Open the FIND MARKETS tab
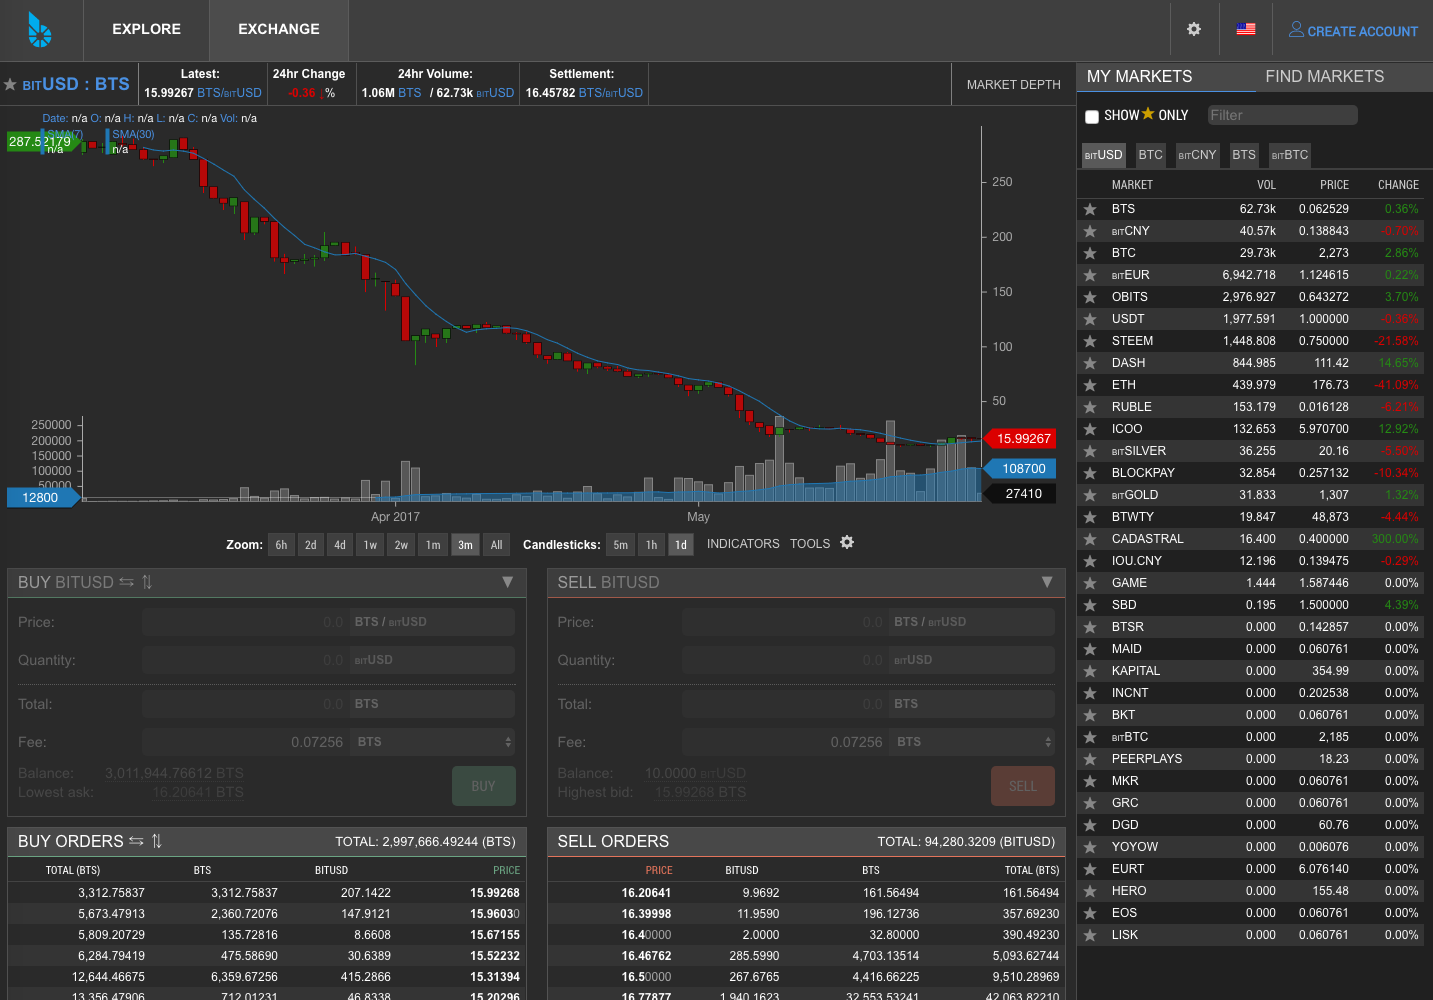The height and width of the screenshot is (1000, 1433). point(1325,77)
